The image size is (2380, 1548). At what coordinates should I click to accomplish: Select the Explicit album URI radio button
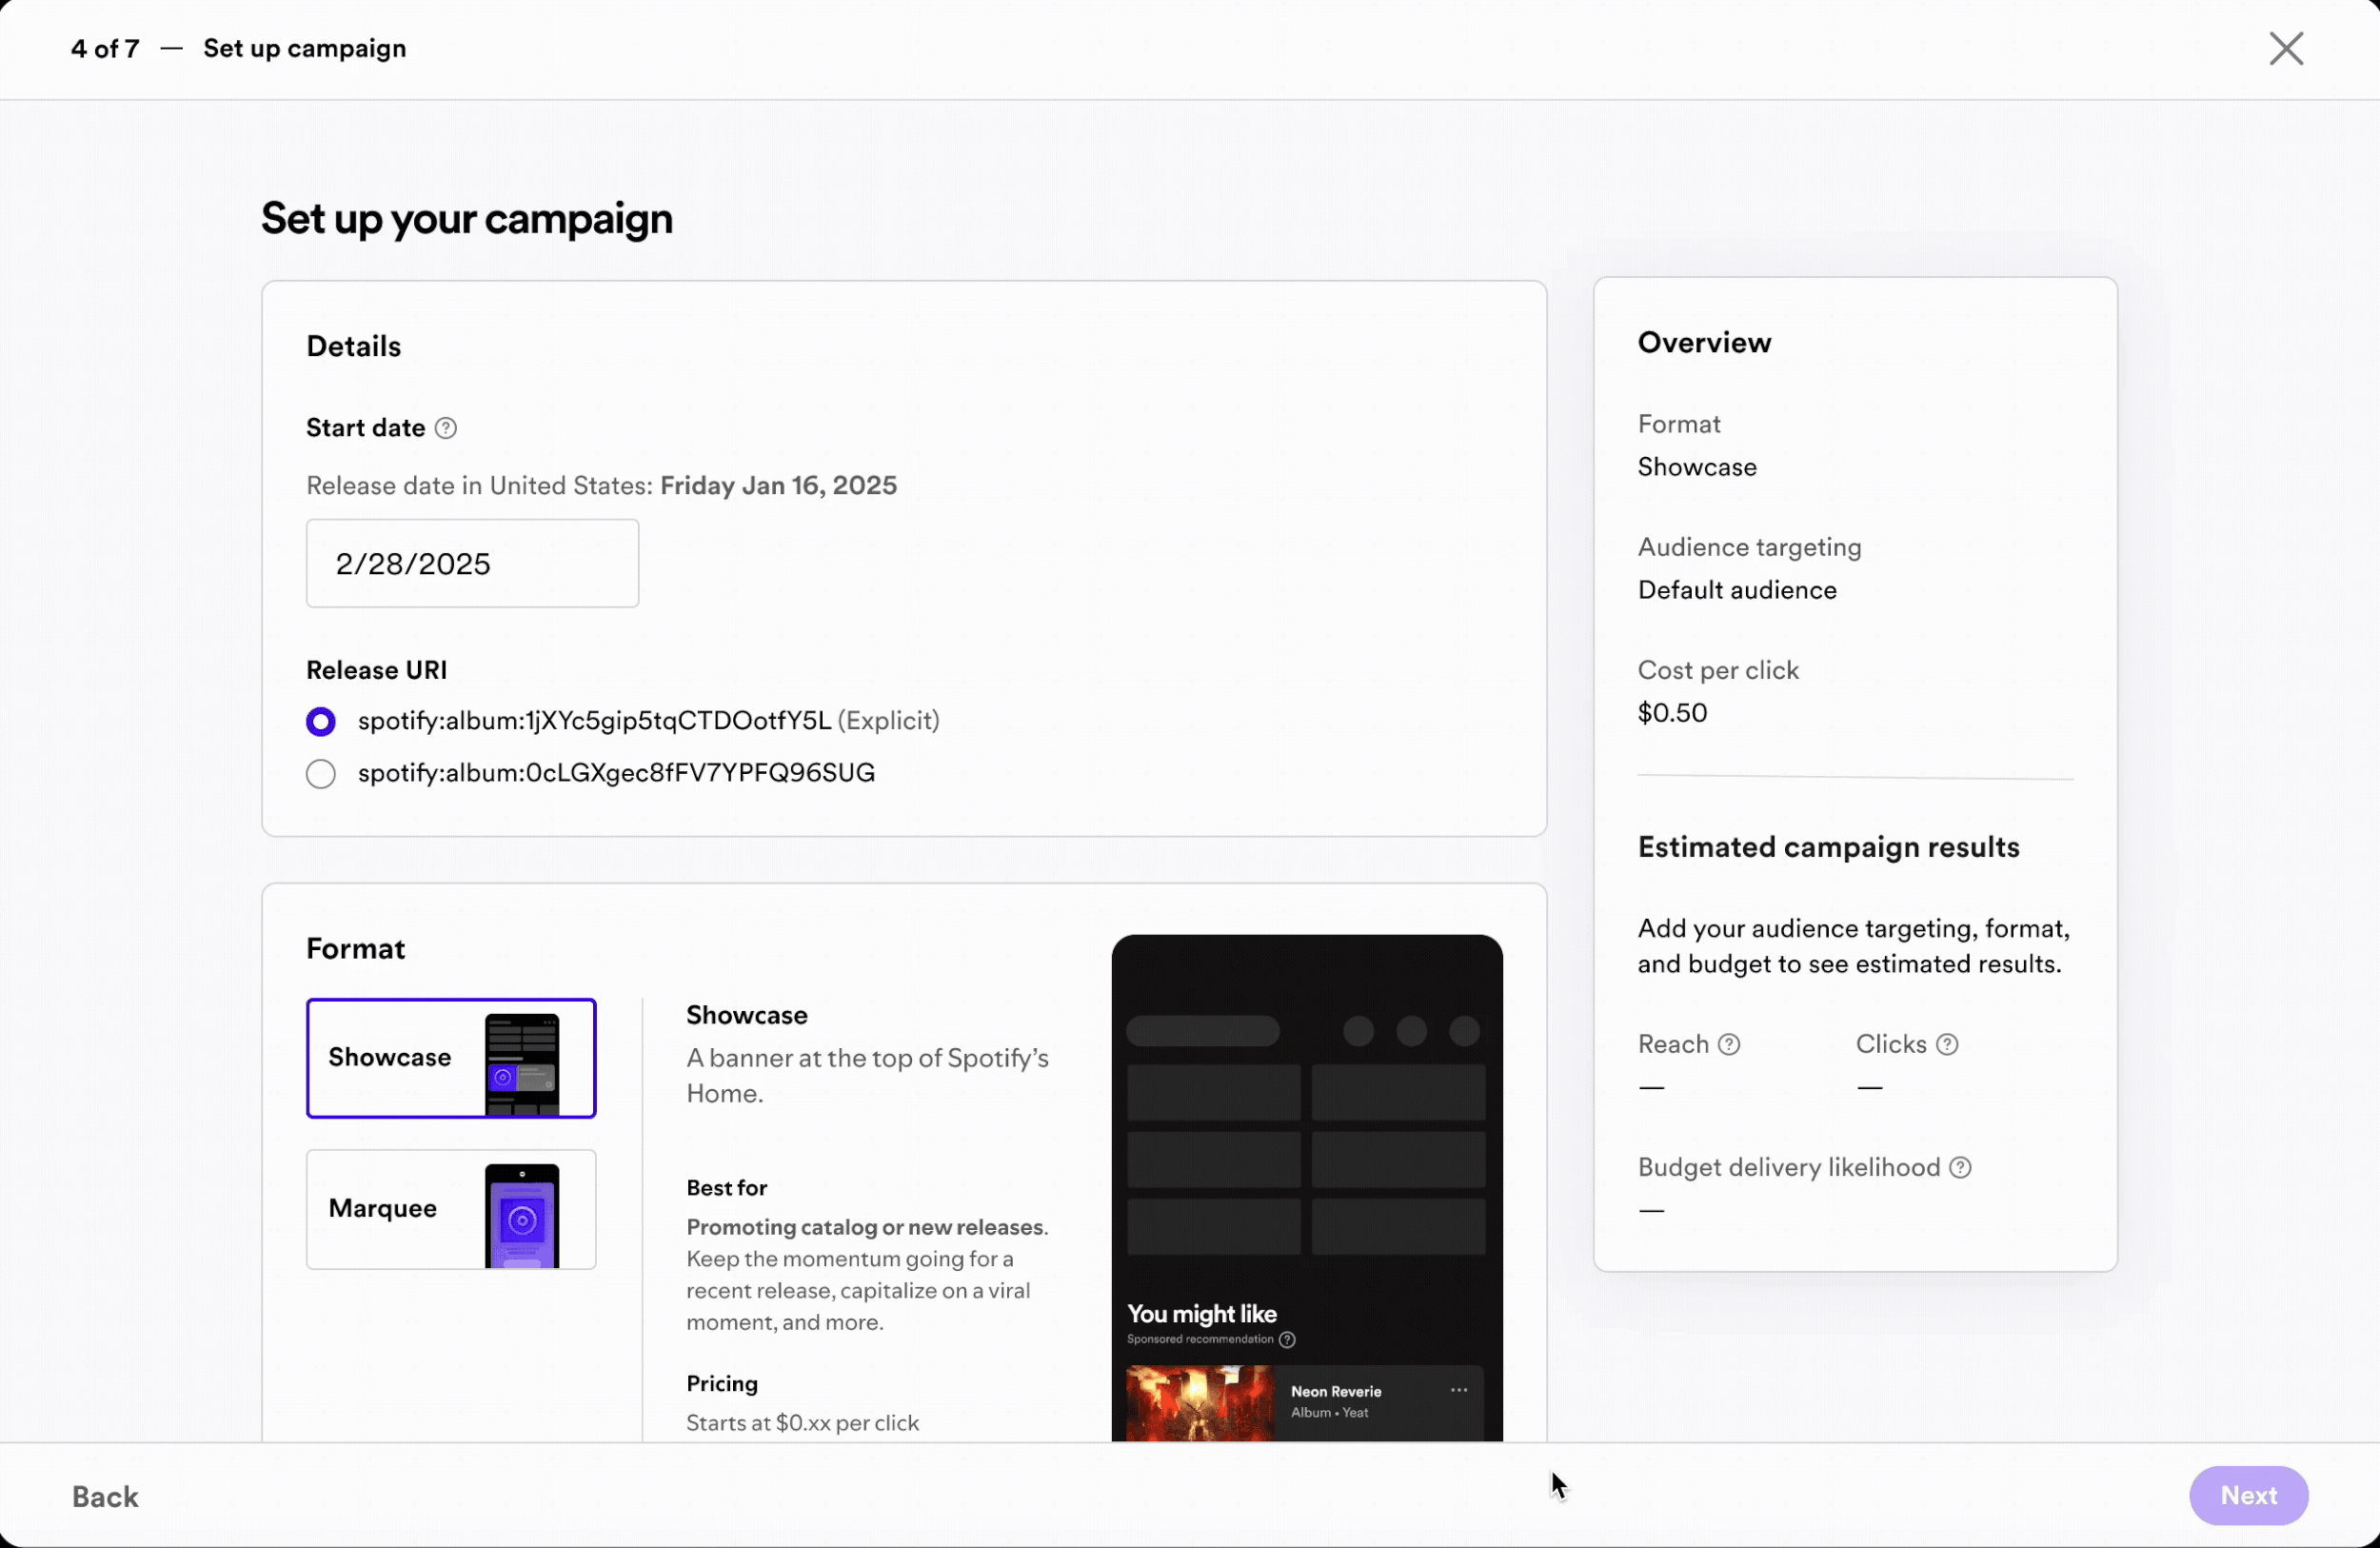[321, 721]
